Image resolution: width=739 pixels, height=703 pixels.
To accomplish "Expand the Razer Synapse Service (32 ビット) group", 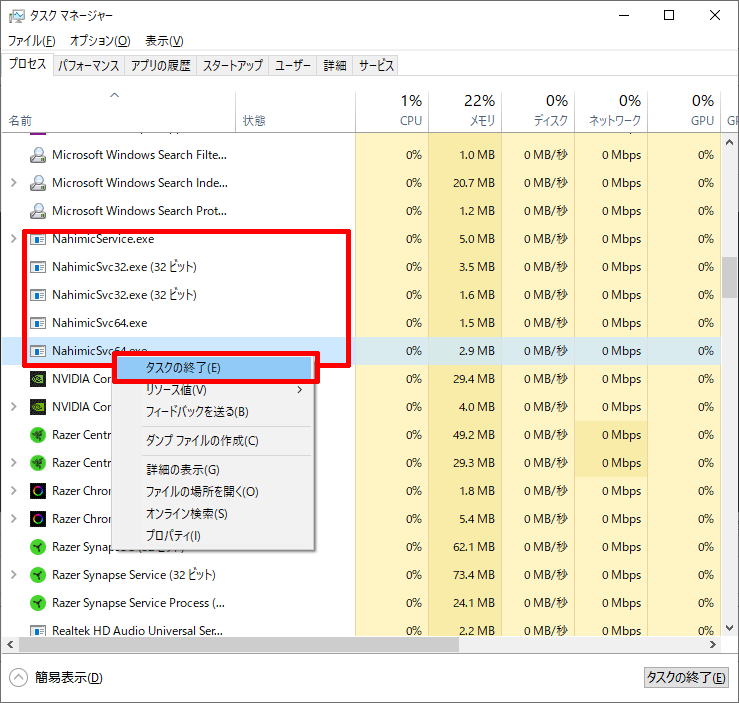I will coord(14,575).
